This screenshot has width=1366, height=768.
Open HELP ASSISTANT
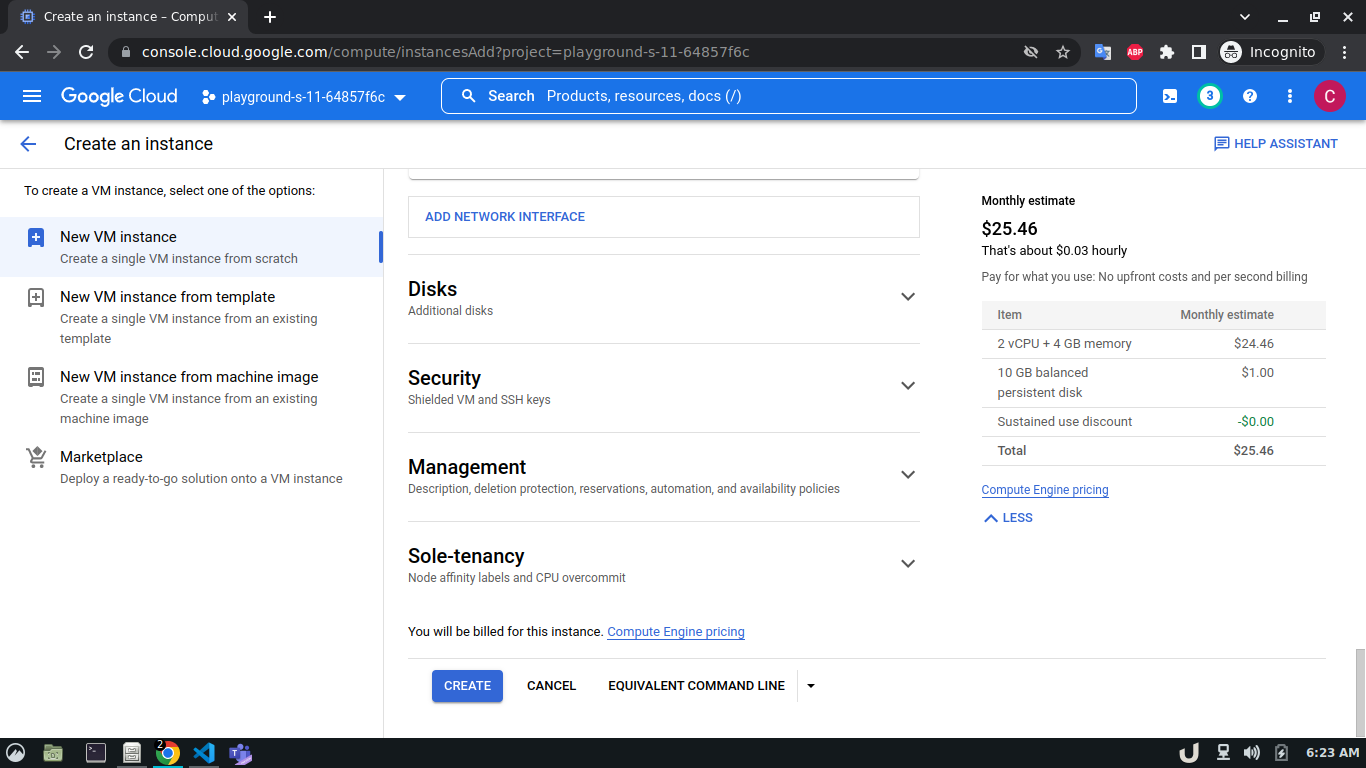[x=1275, y=144]
